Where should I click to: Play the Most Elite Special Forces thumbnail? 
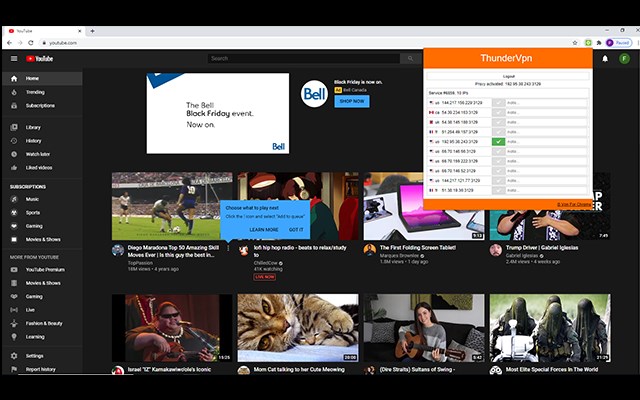(550, 328)
